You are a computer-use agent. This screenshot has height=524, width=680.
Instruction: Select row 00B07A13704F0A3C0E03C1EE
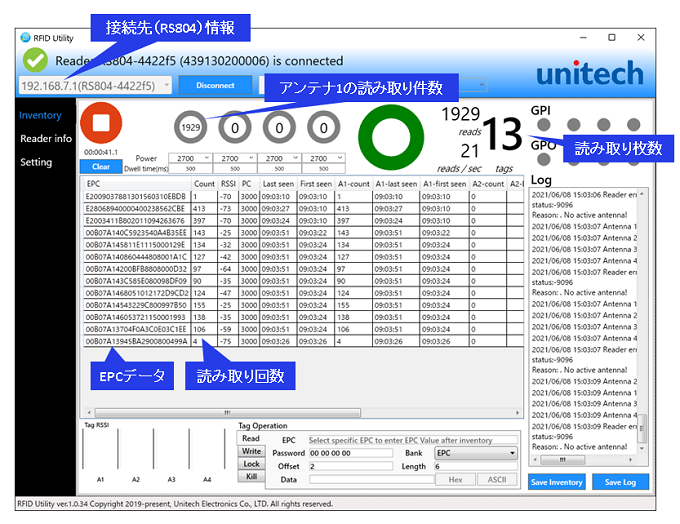304,329
